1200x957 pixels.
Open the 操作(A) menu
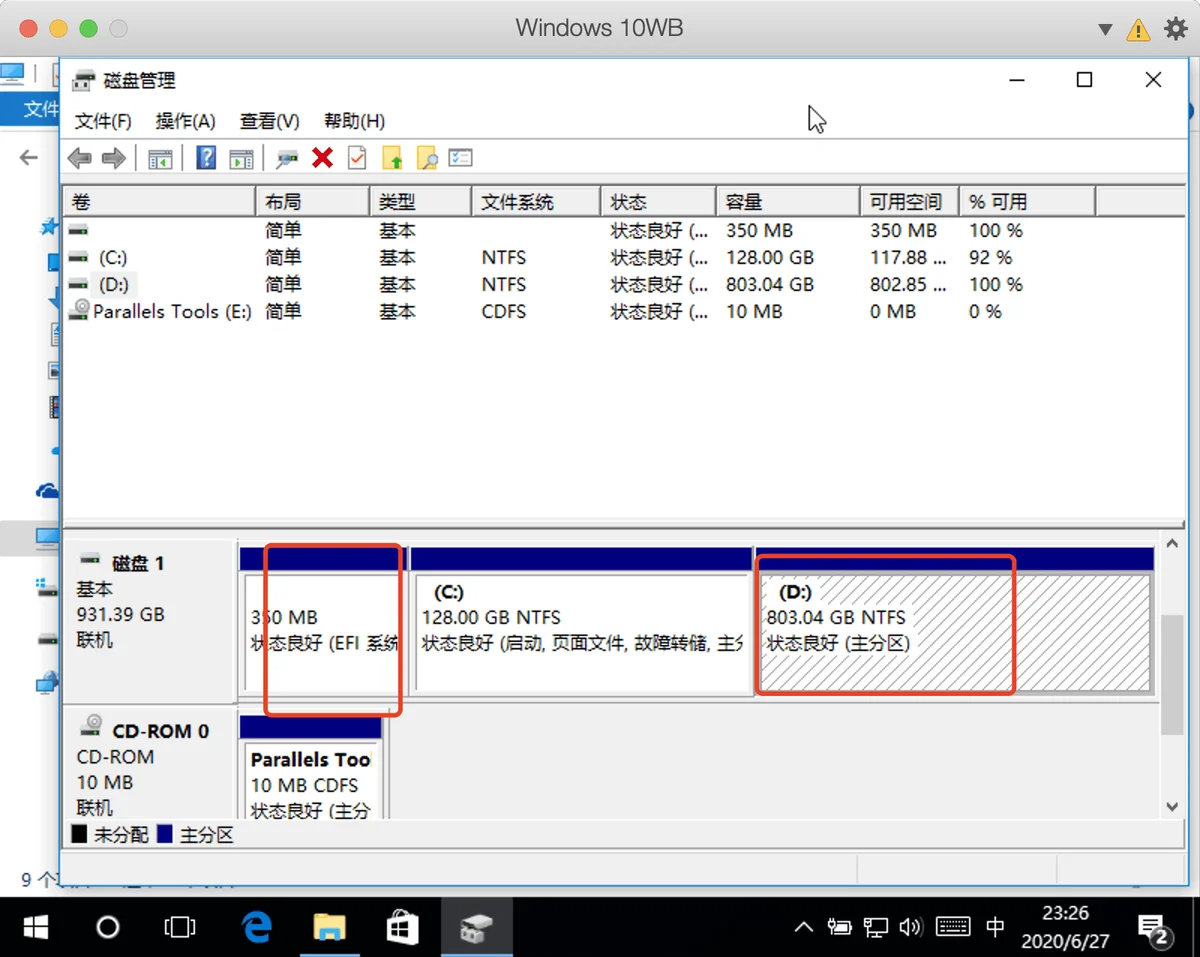185,121
